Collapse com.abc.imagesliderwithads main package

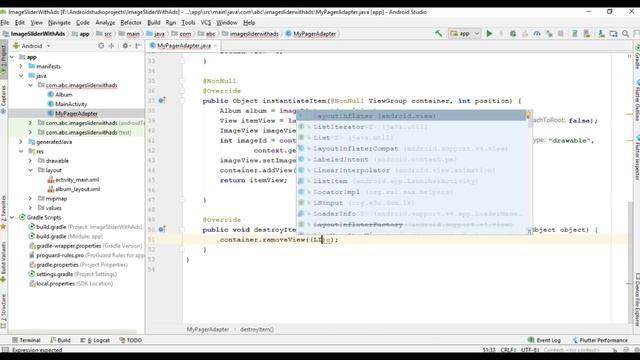click(x=31, y=85)
